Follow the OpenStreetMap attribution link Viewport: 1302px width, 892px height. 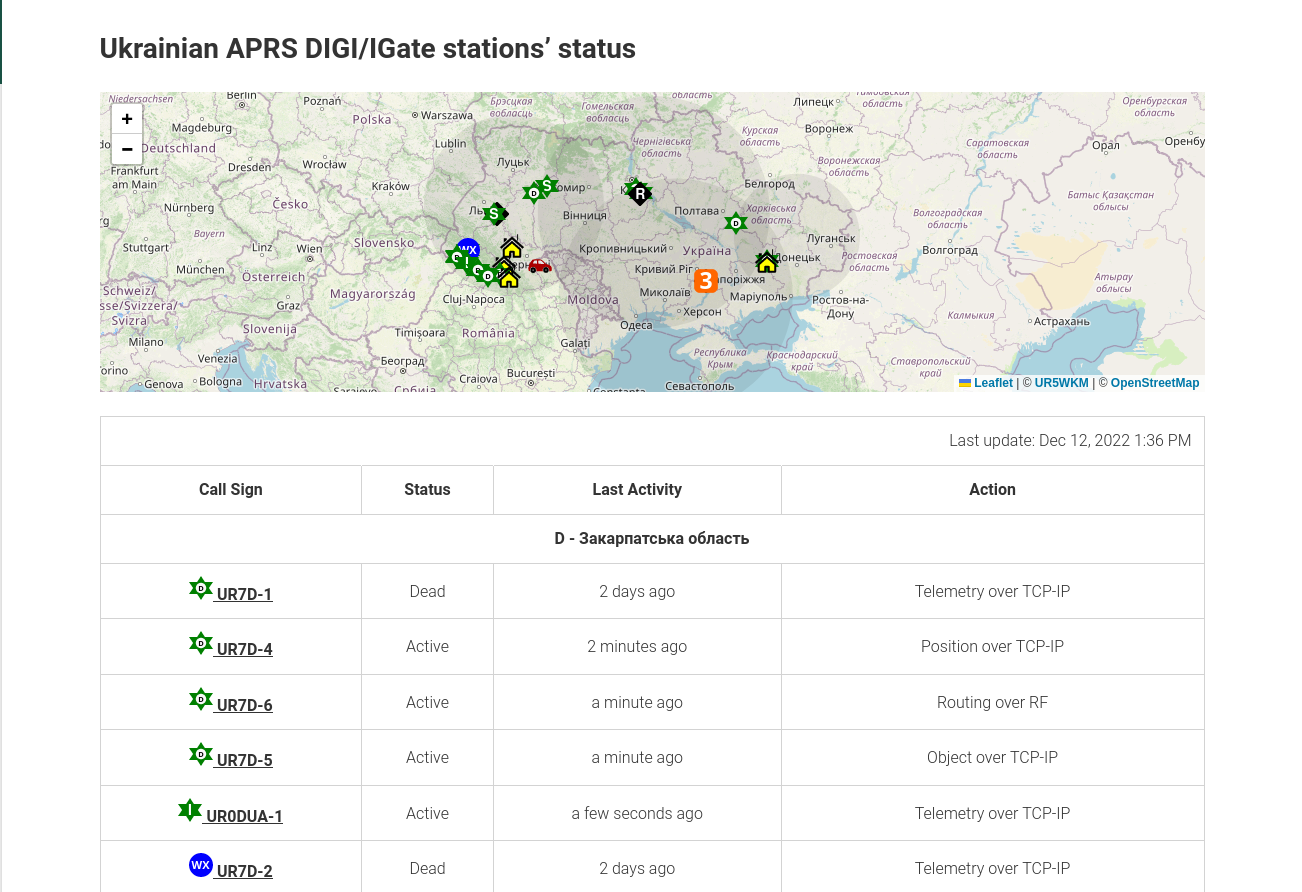(x=1154, y=383)
